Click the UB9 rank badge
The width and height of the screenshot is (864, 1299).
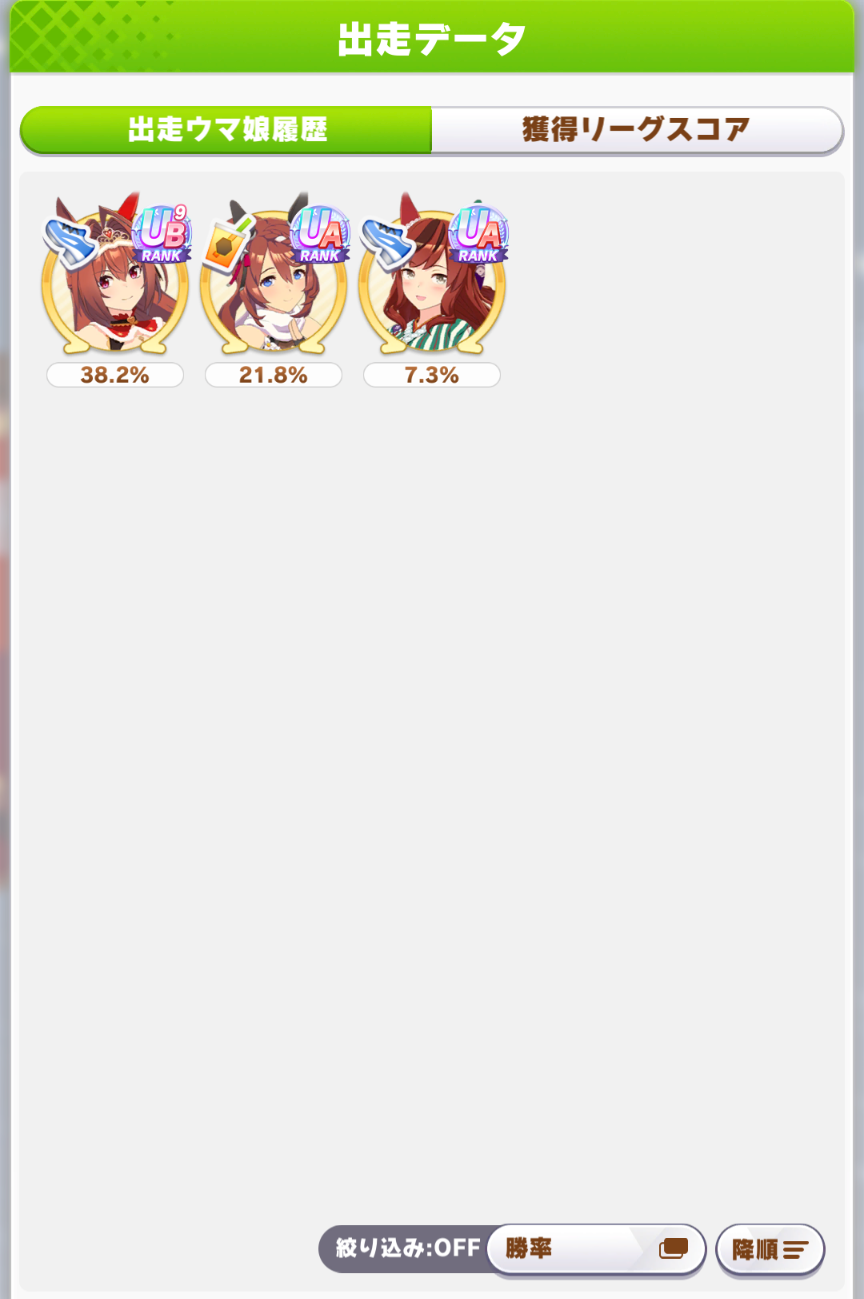click(x=161, y=234)
